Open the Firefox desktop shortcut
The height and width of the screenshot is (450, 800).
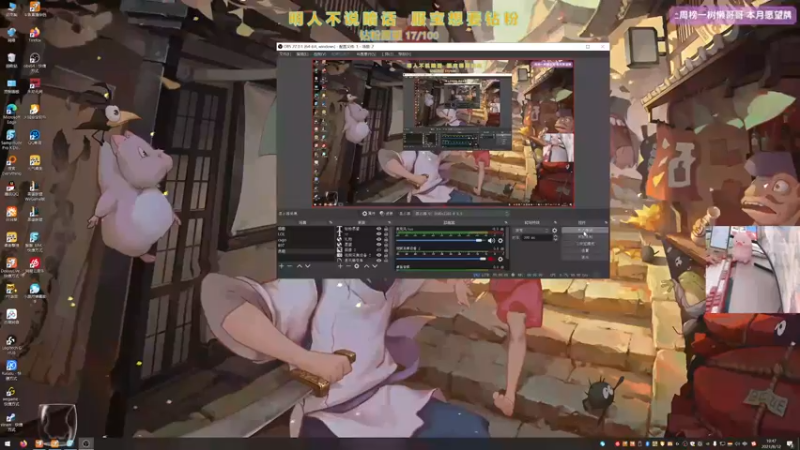[34, 35]
